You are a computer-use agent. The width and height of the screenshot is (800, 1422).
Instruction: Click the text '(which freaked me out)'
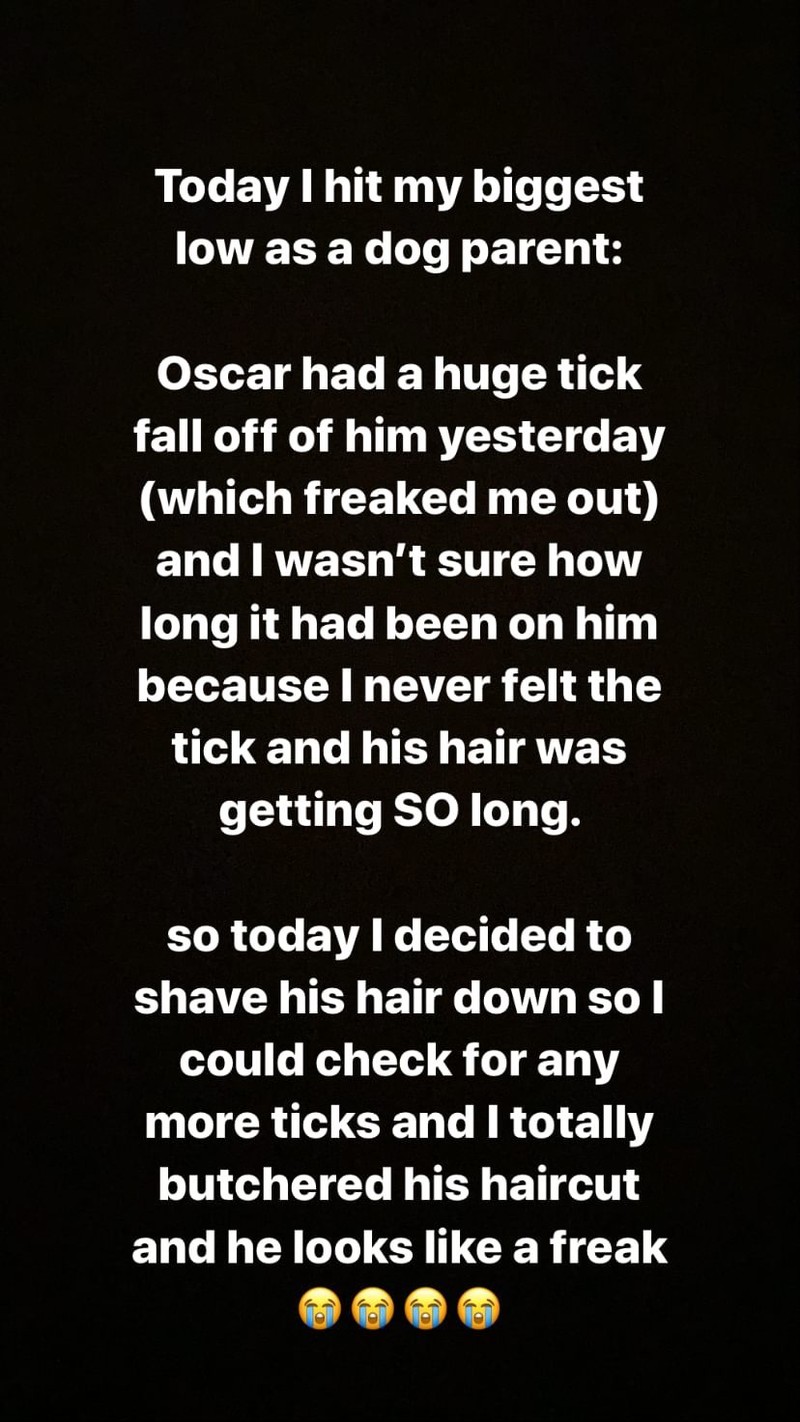[x=399, y=501]
